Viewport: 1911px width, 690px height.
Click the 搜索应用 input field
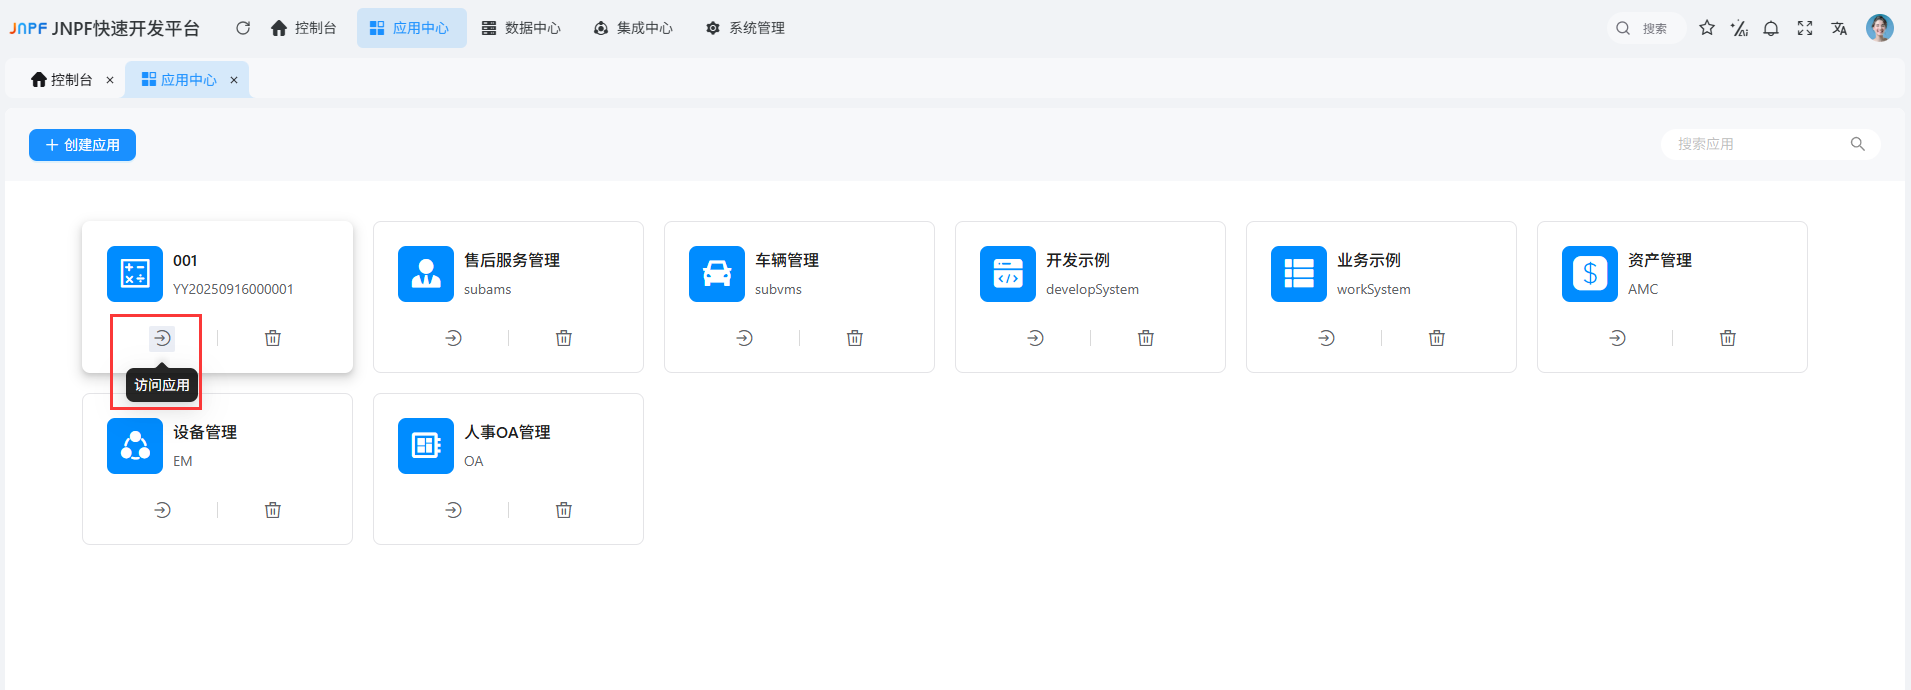point(1758,144)
